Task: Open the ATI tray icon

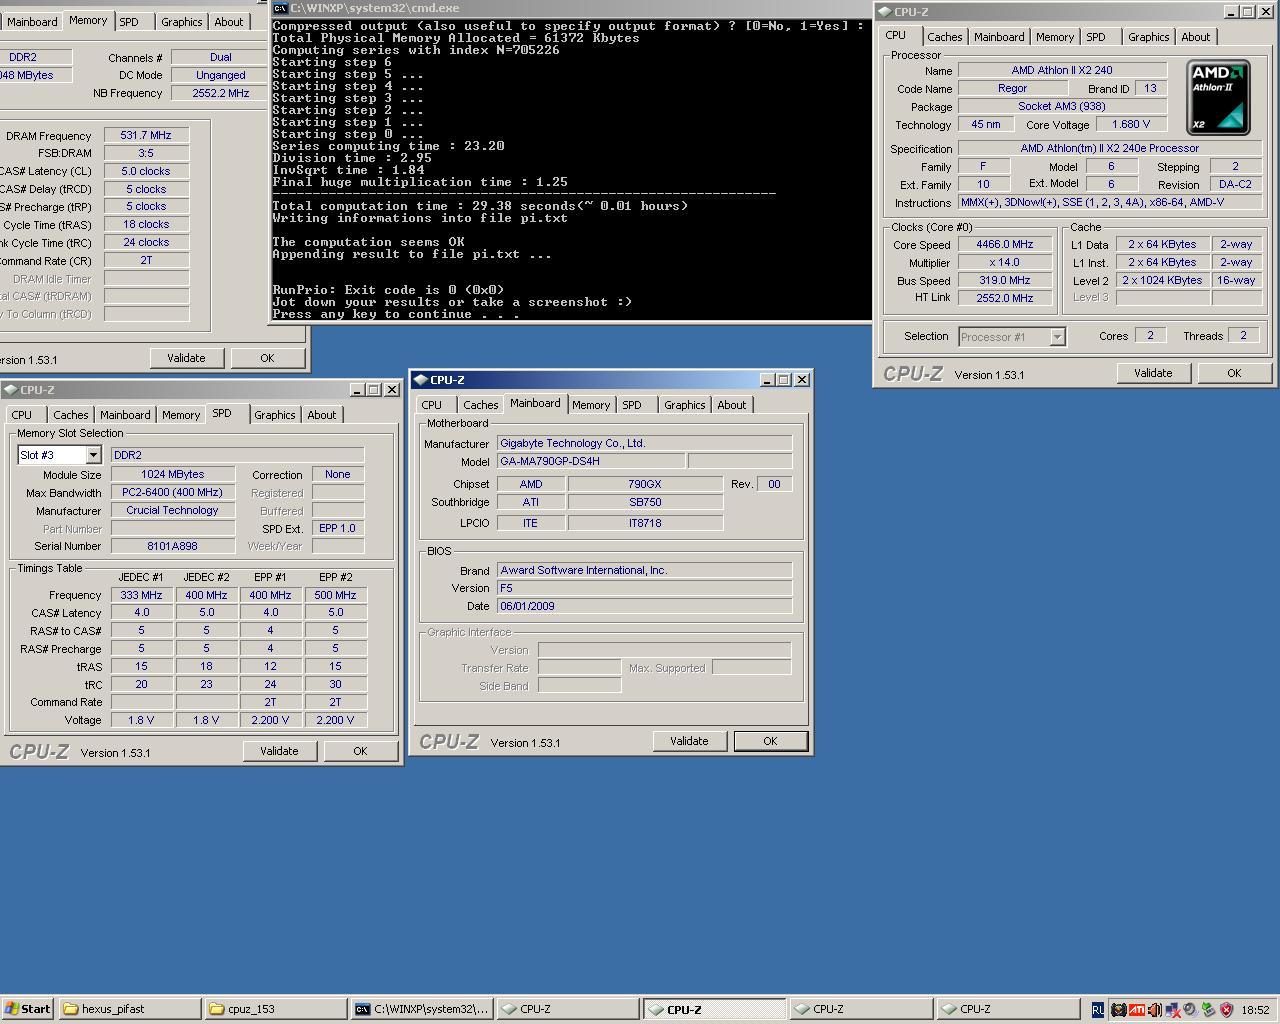Action: [1137, 1010]
